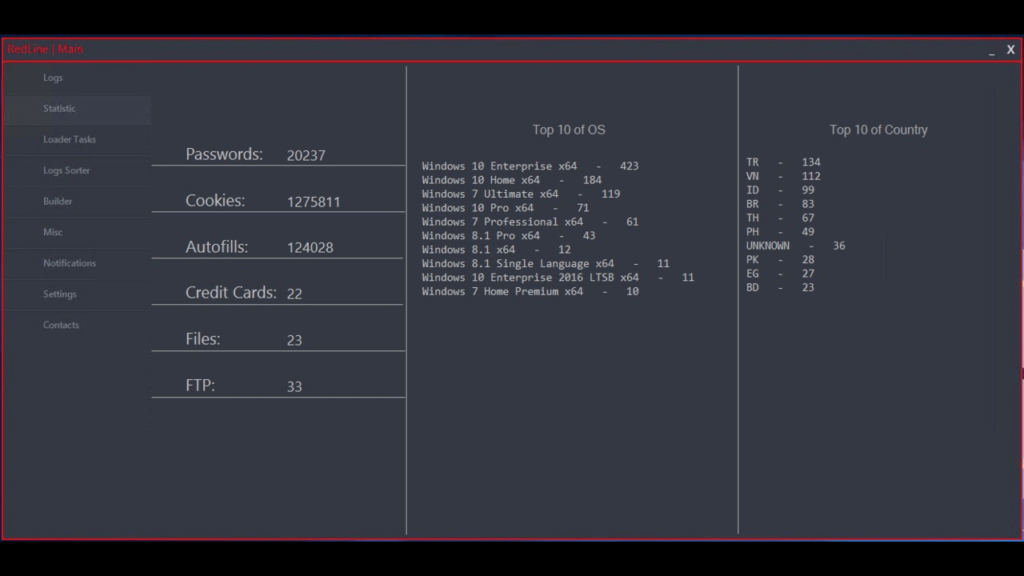Click the PK country row
Image resolution: width=1024 pixels, height=576 pixels.
pyautogui.click(x=780, y=260)
